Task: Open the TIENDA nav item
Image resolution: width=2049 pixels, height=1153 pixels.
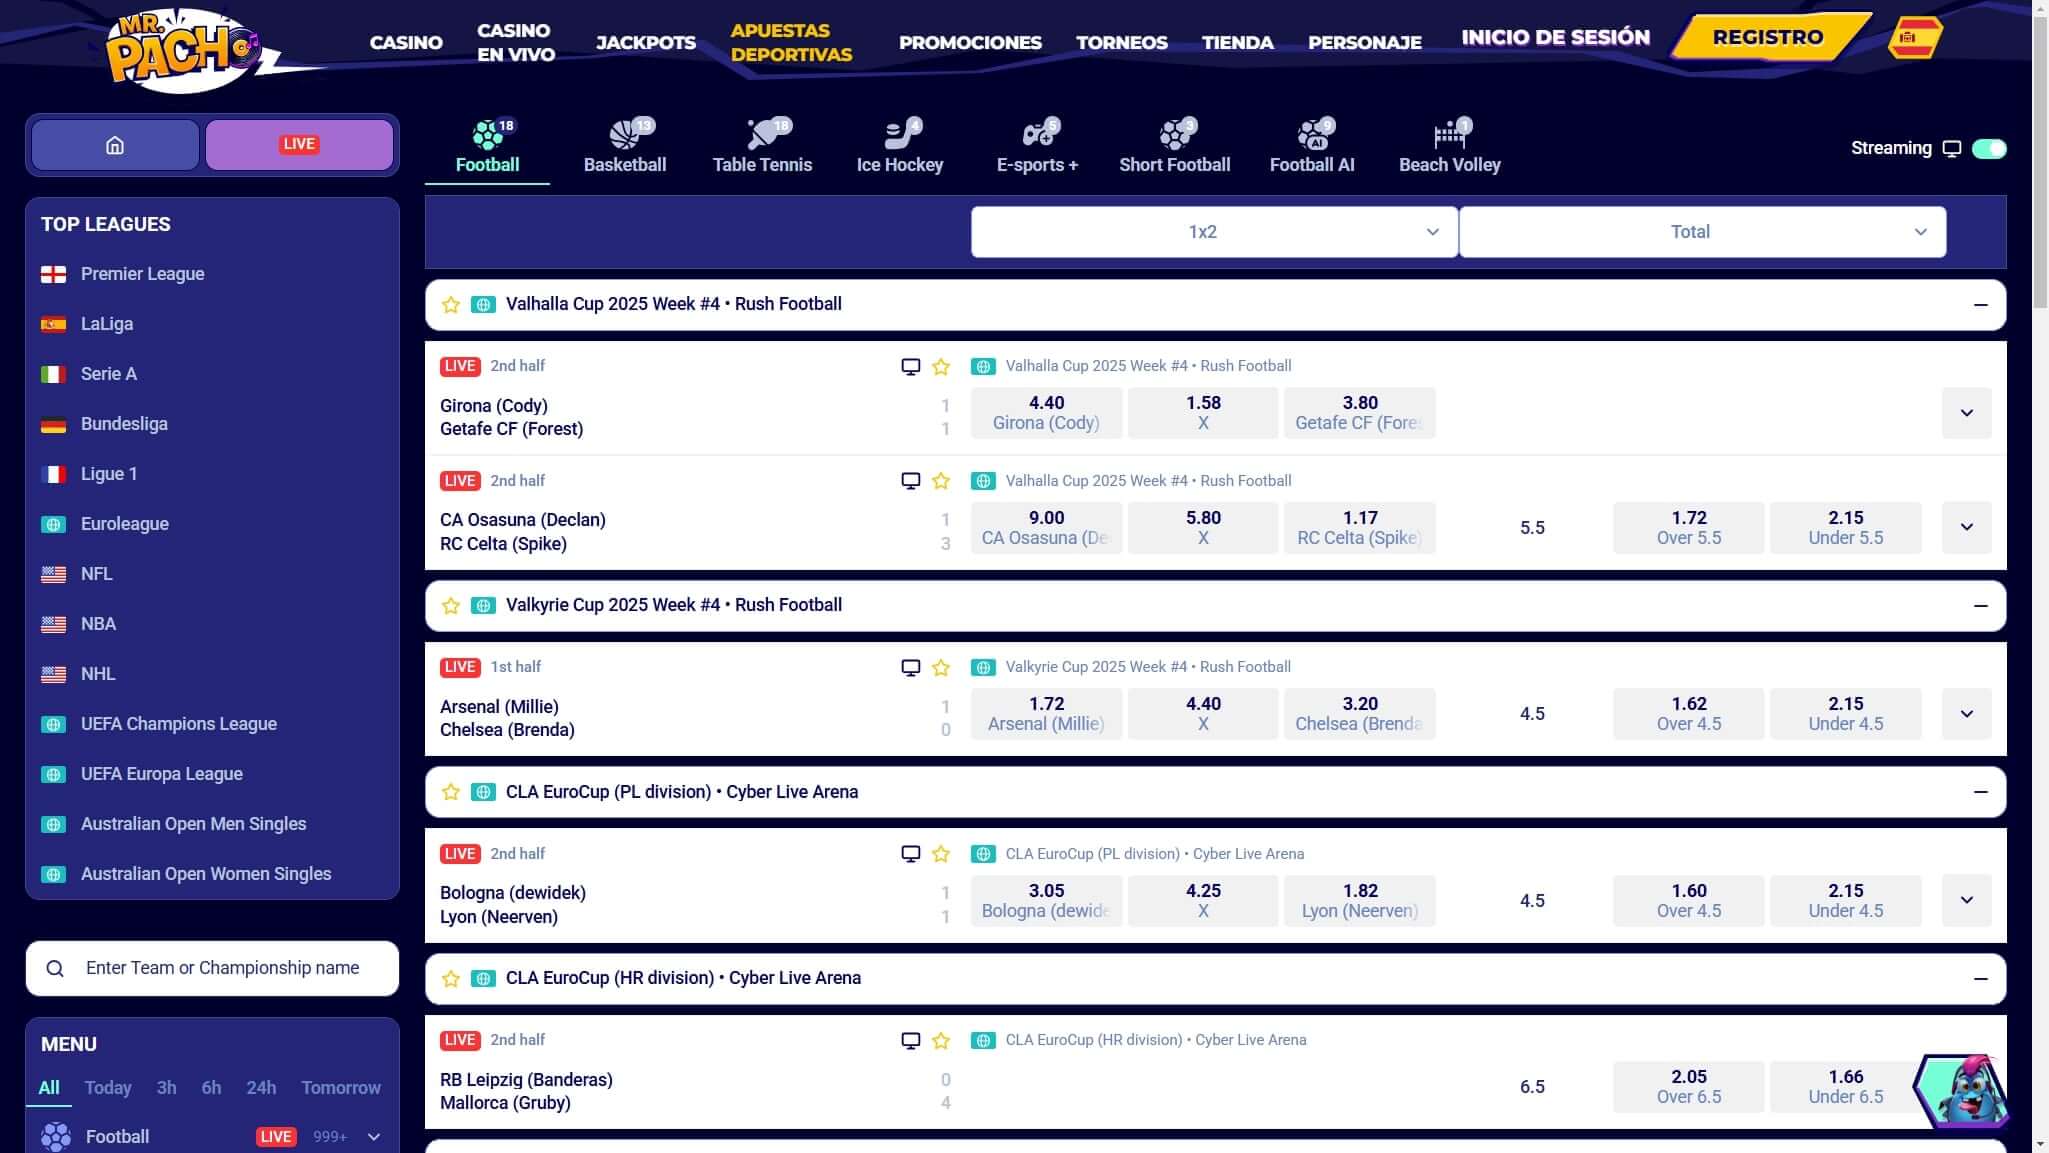Action: (x=1238, y=42)
